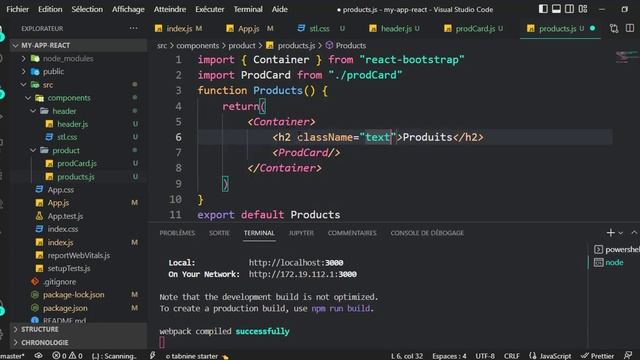Open the Exécuter menu

209,9
